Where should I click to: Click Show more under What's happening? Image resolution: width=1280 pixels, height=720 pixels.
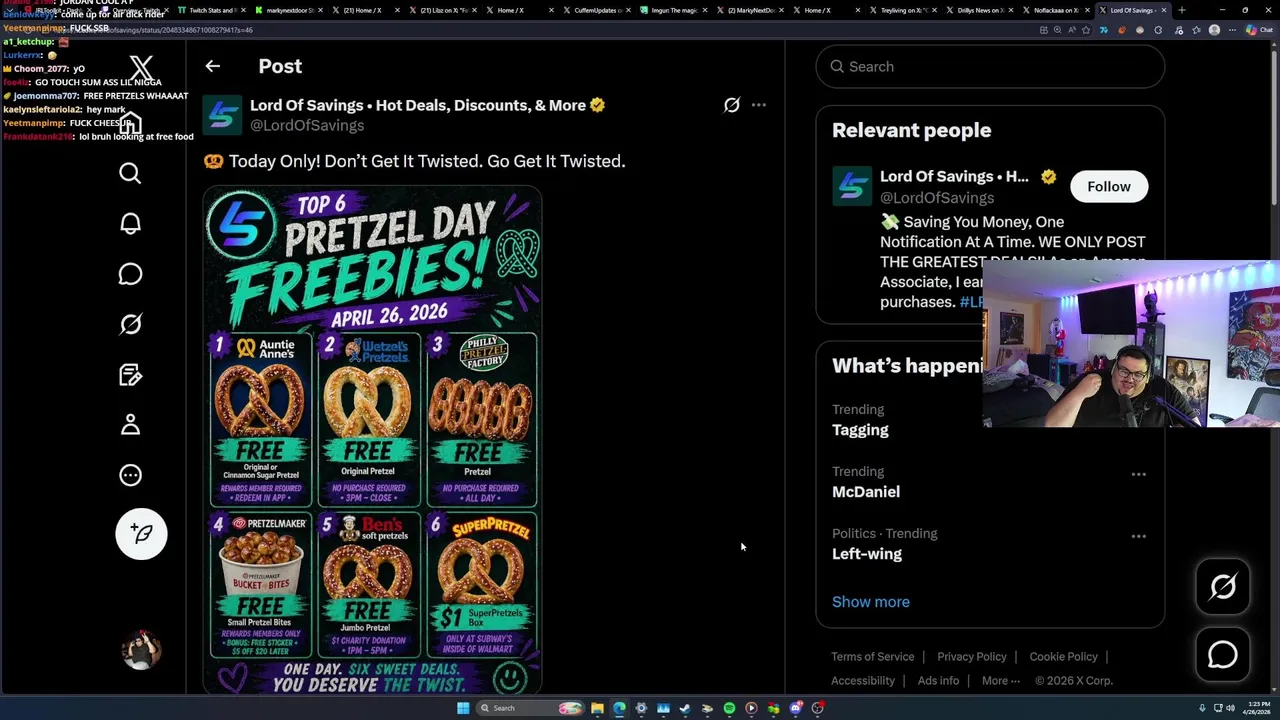871,602
